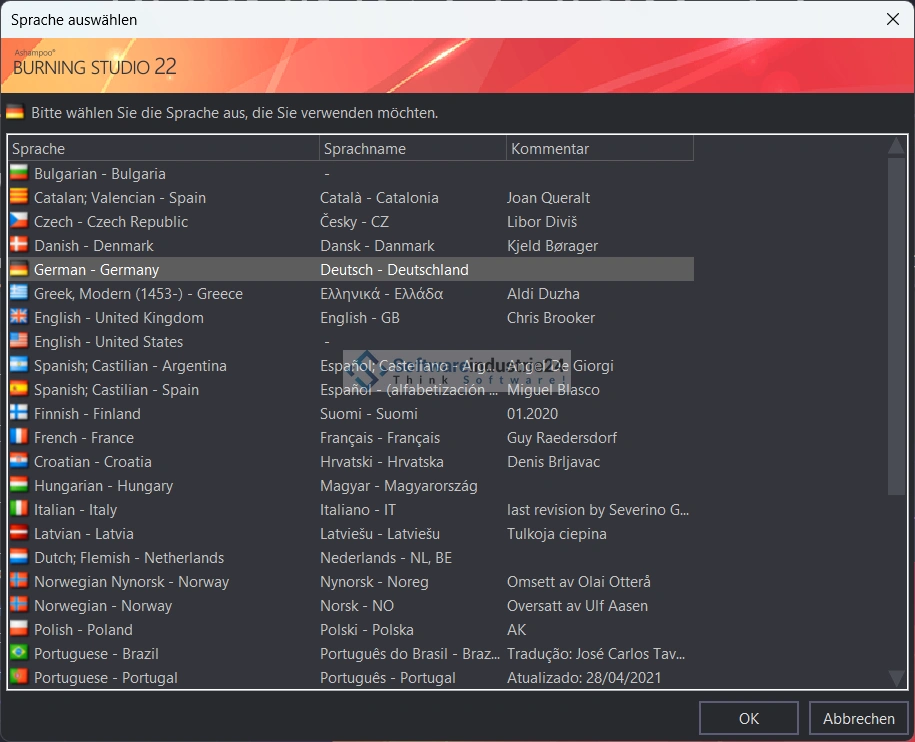Choose French - France from the list
This screenshot has height=742, width=915.
coord(84,438)
